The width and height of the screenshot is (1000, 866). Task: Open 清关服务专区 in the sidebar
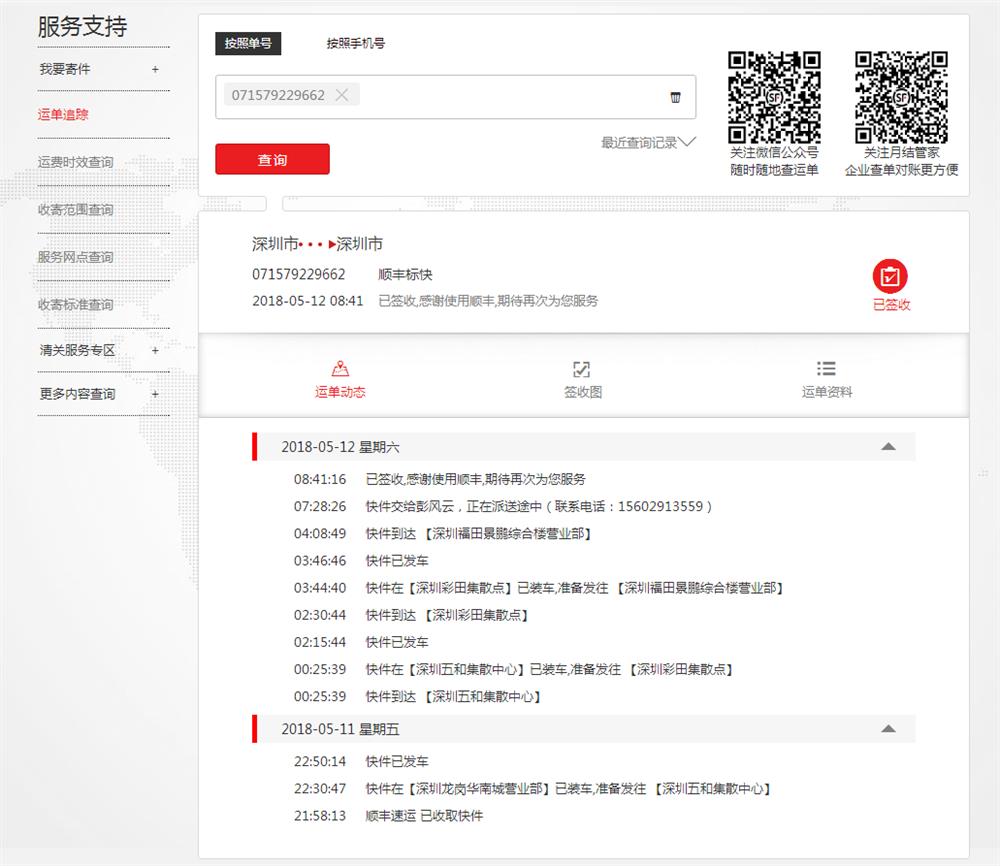(77, 350)
